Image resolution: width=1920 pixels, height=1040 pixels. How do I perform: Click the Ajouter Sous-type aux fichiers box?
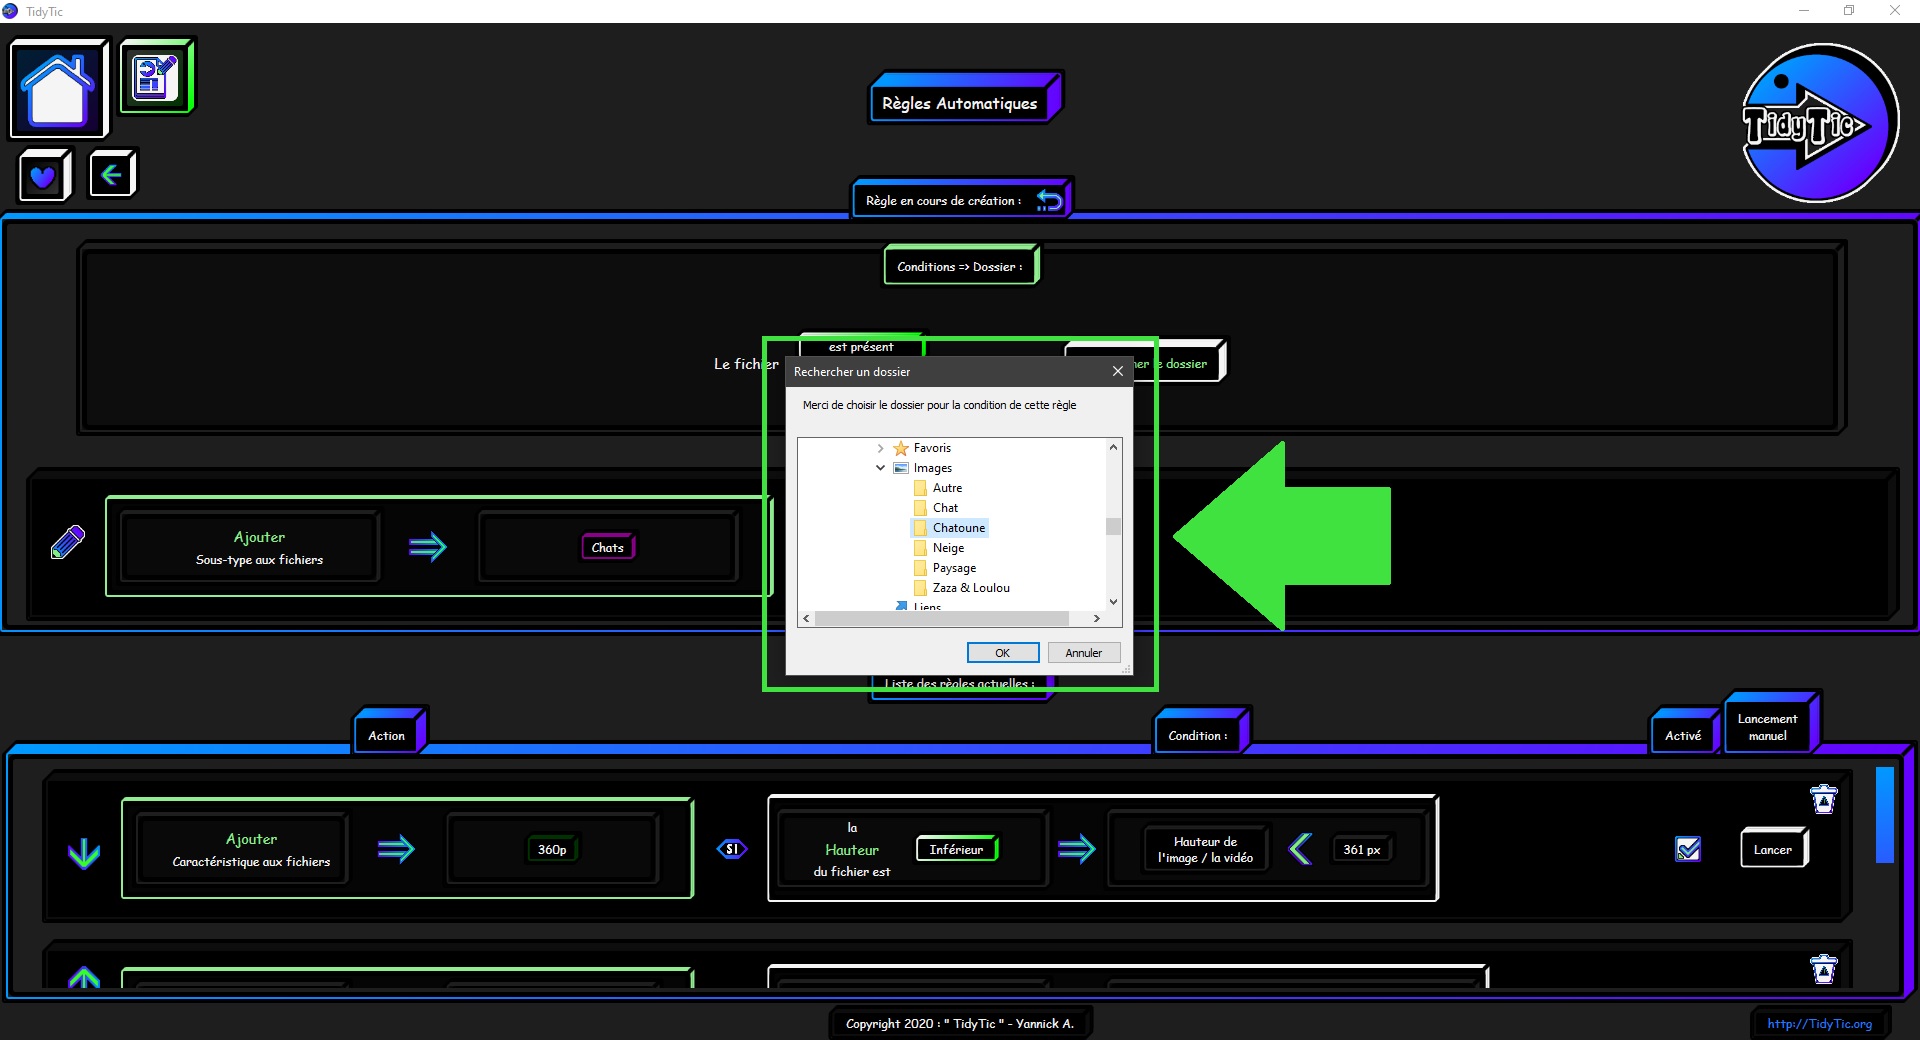(250, 547)
